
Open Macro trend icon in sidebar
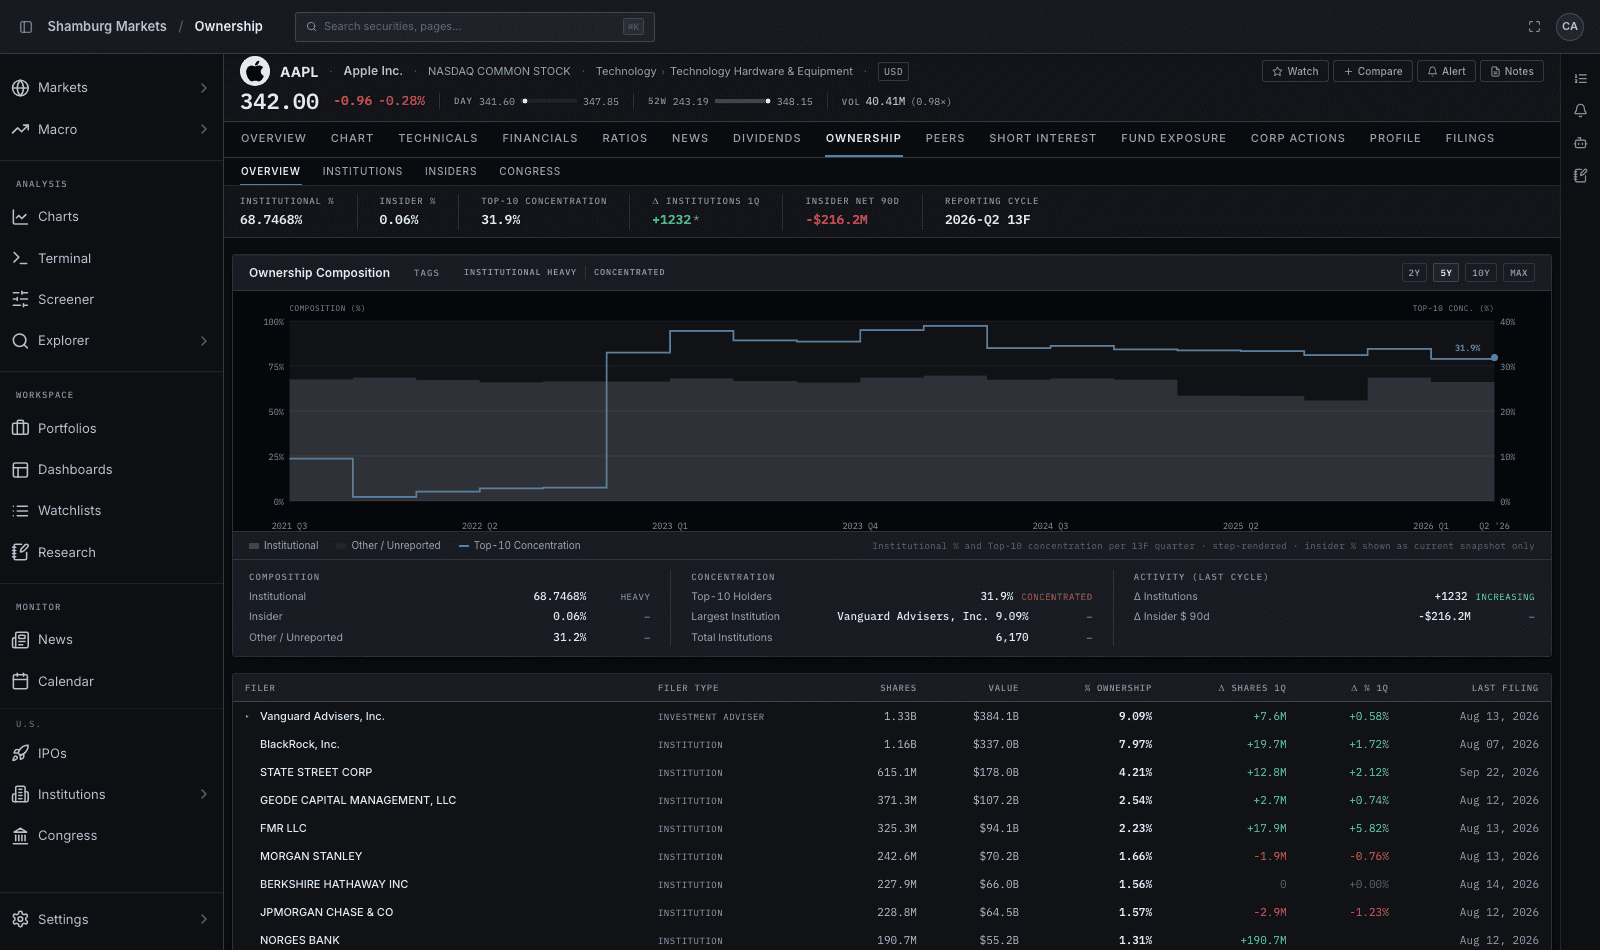[20, 130]
